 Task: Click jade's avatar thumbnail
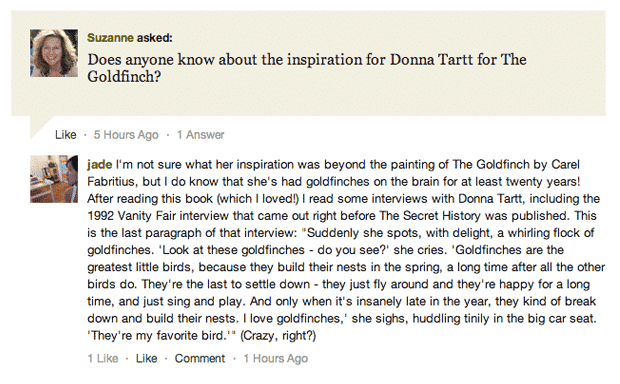pyautogui.click(x=54, y=179)
